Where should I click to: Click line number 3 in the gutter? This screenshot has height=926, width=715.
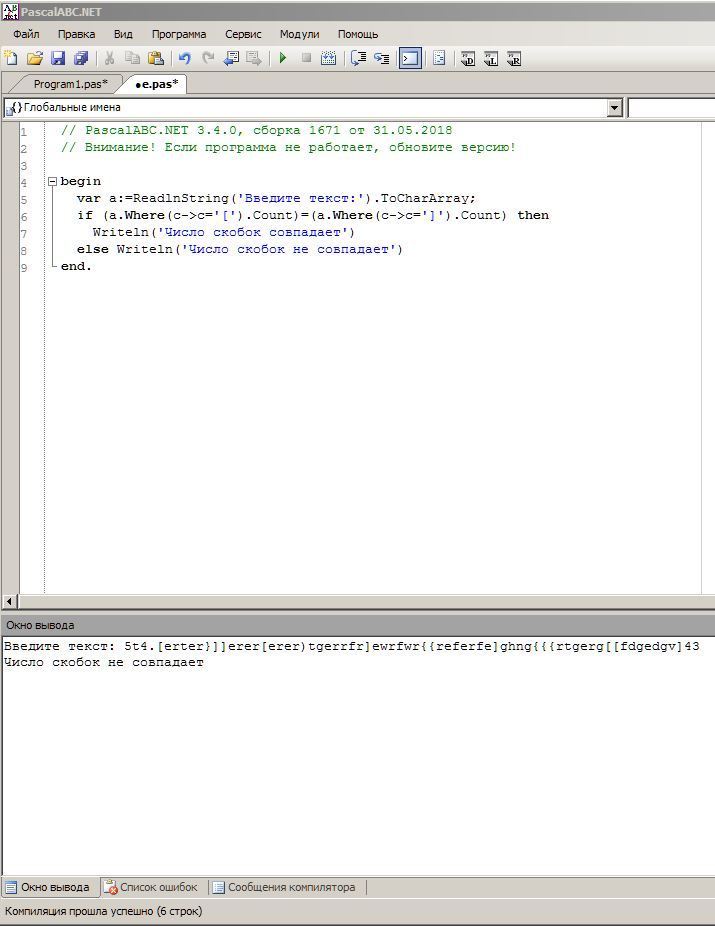[x=24, y=165]
